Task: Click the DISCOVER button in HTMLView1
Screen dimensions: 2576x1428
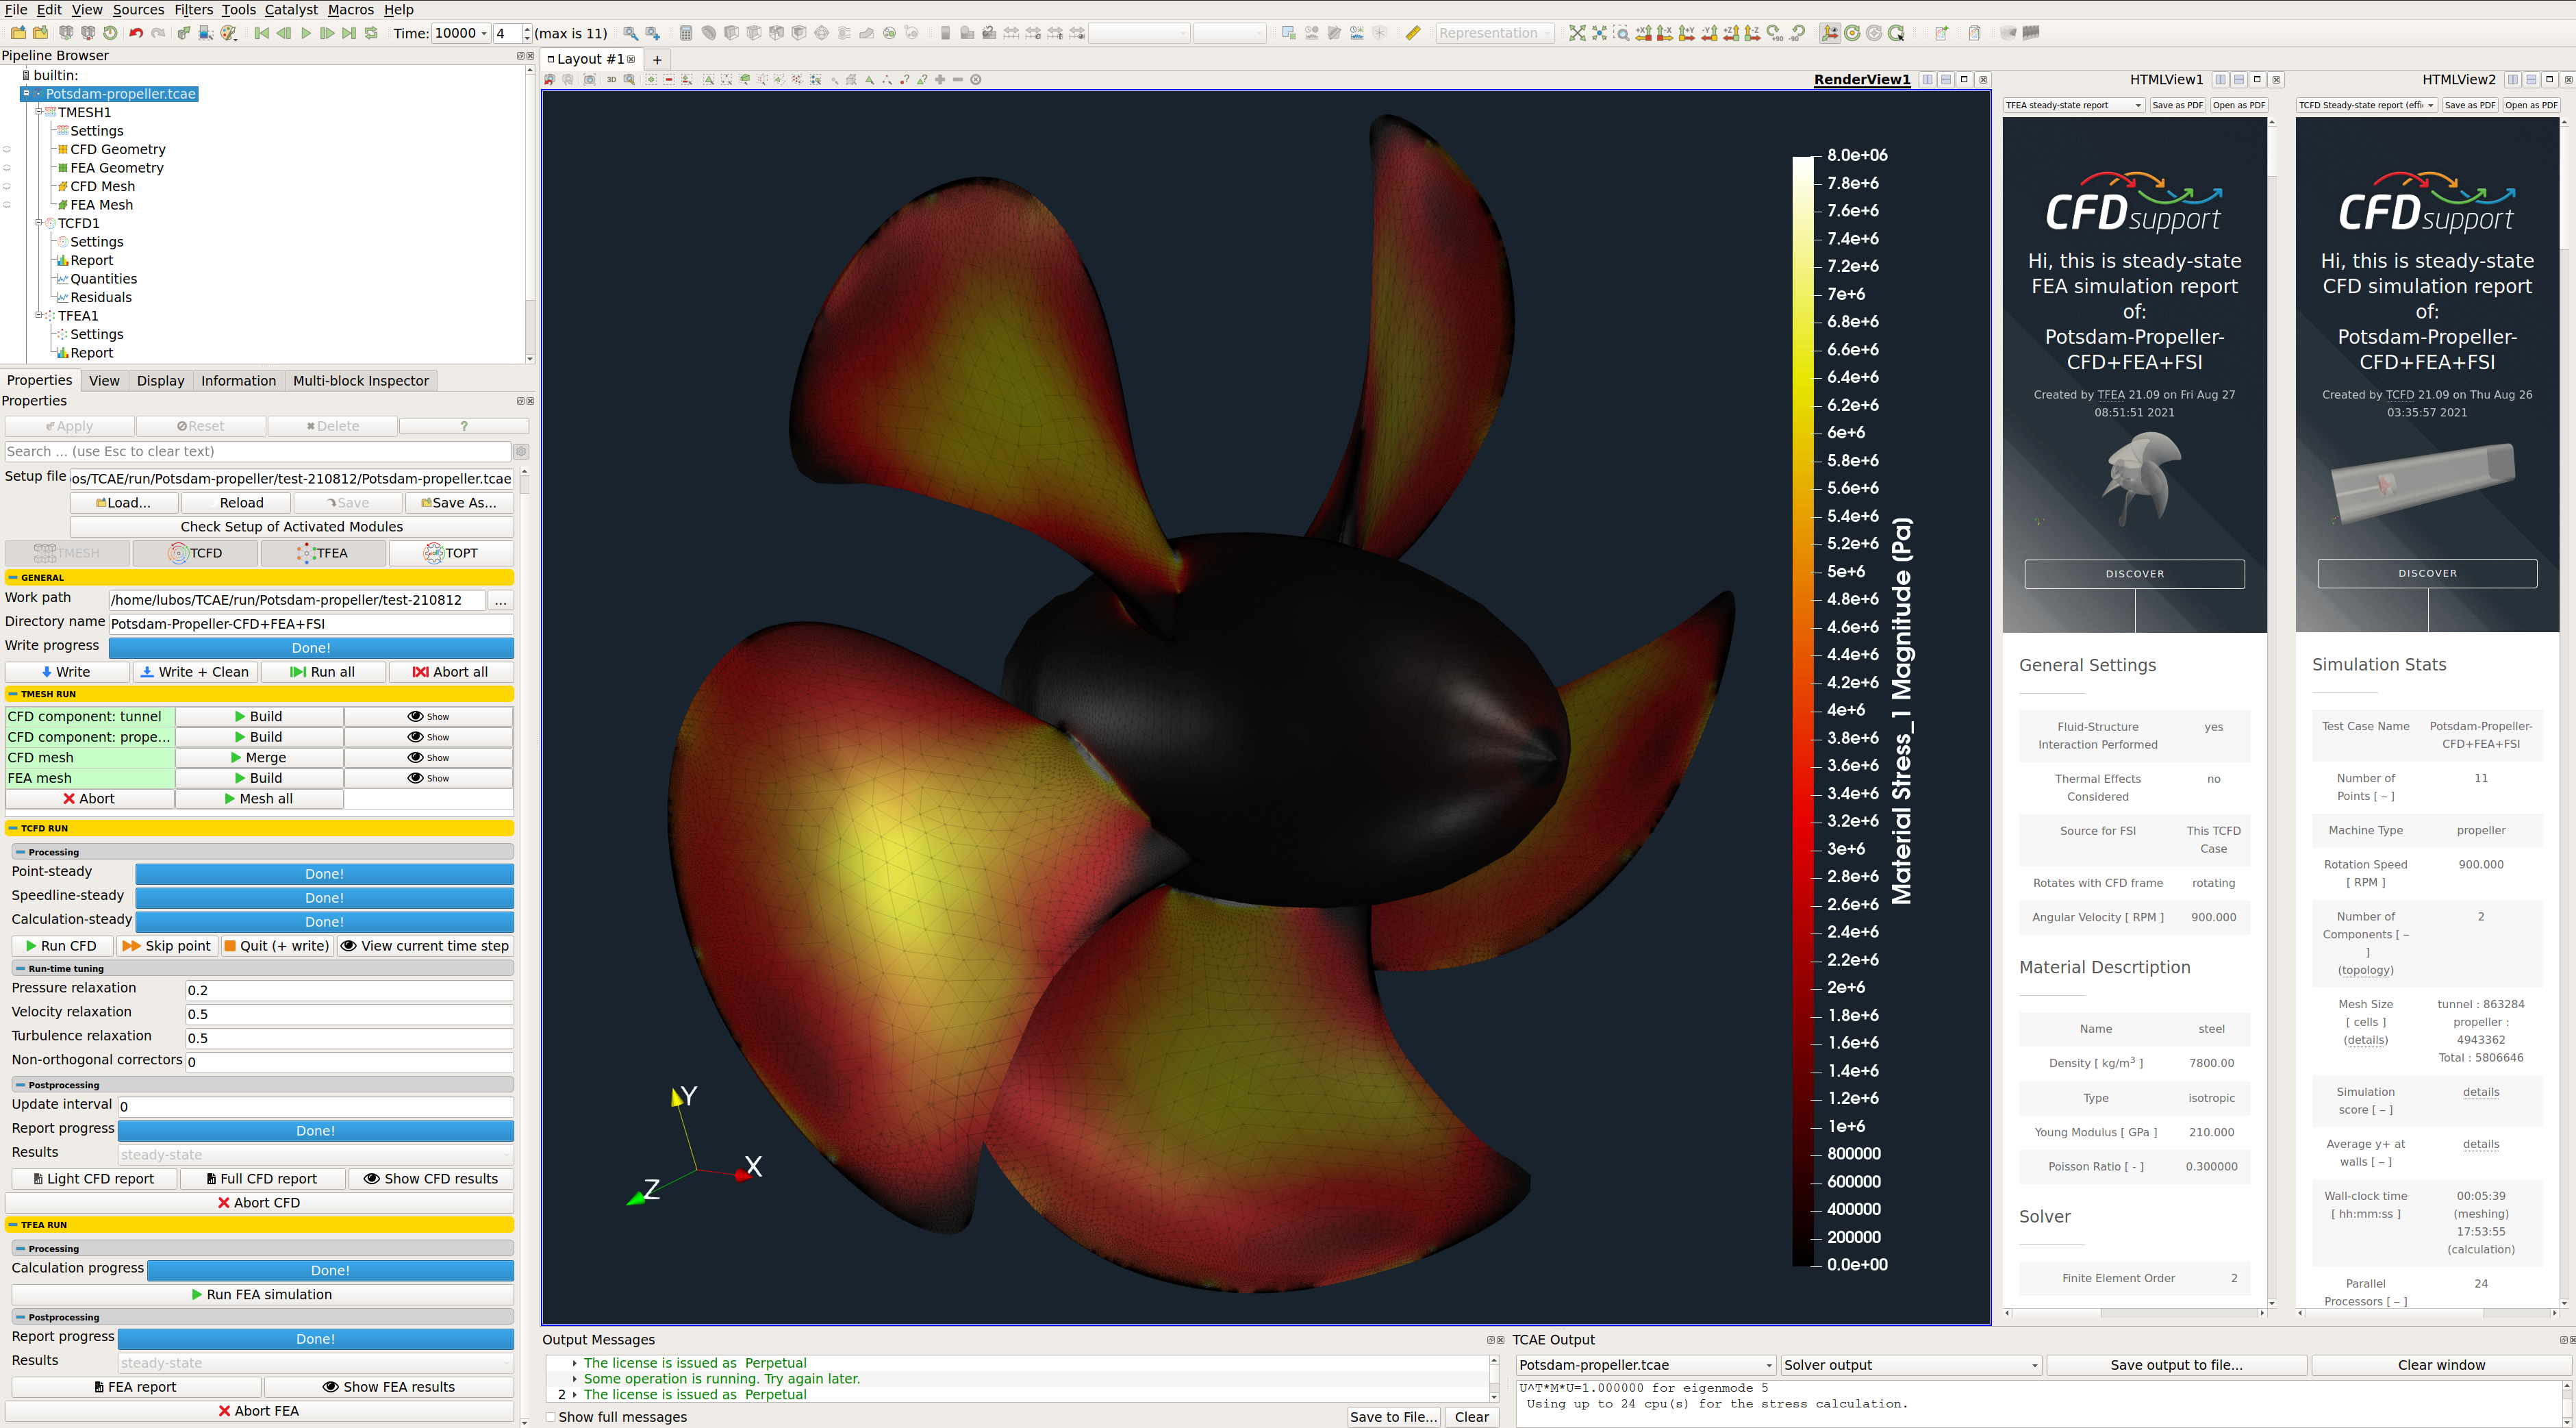Action: 2134,574
